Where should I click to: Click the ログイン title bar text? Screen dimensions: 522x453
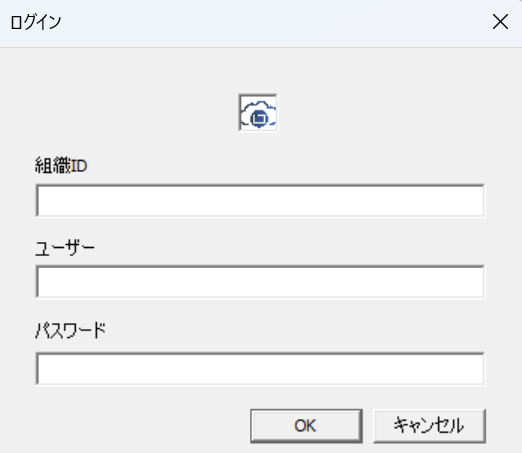[36, 22]
